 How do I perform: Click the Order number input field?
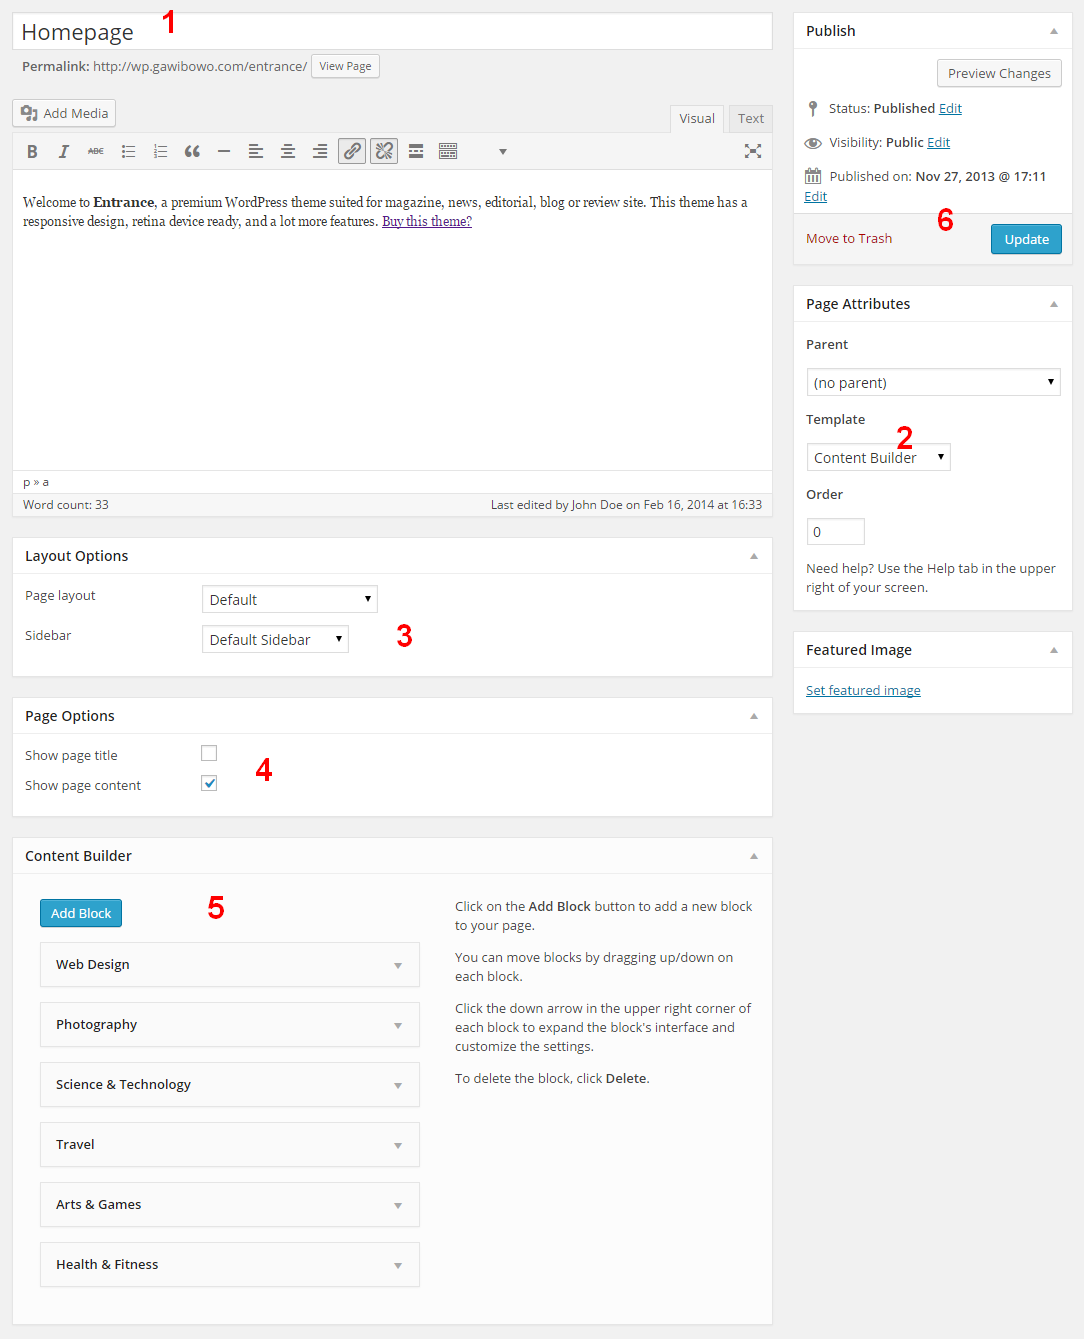click(x=835, y=532)
